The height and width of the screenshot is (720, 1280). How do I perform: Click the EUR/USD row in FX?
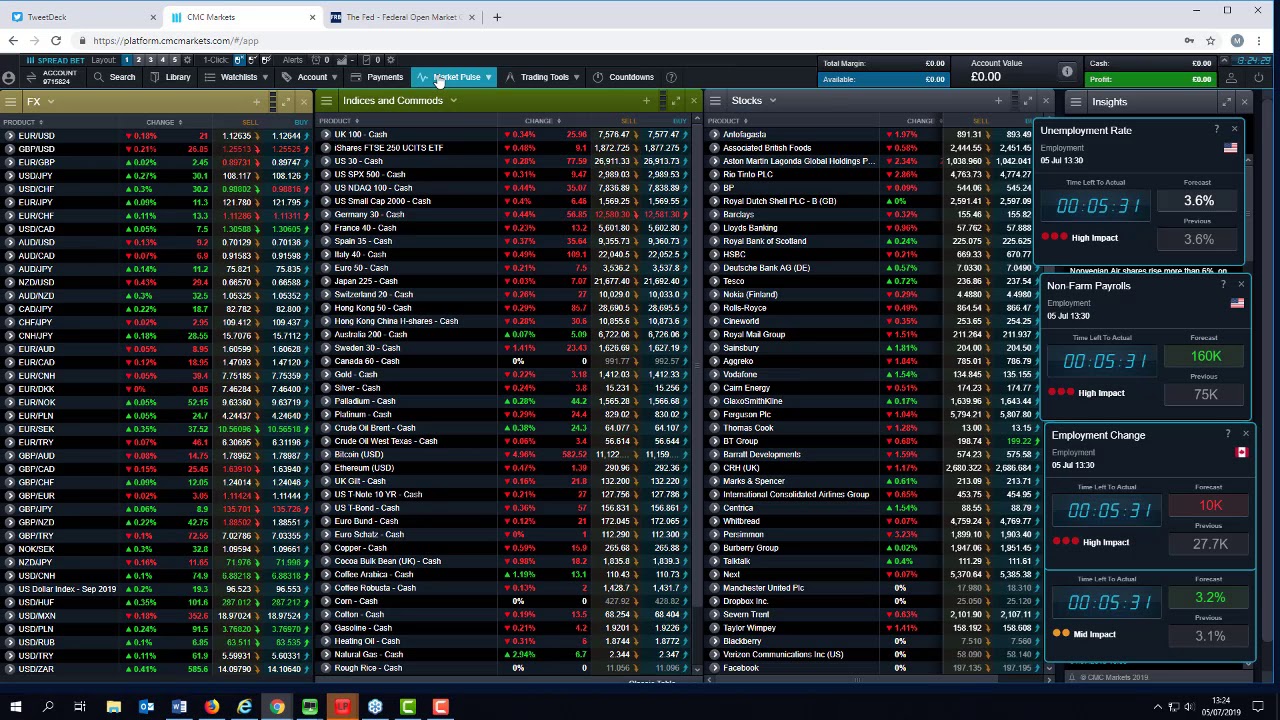pyautogui.click(x=157, y=135)
